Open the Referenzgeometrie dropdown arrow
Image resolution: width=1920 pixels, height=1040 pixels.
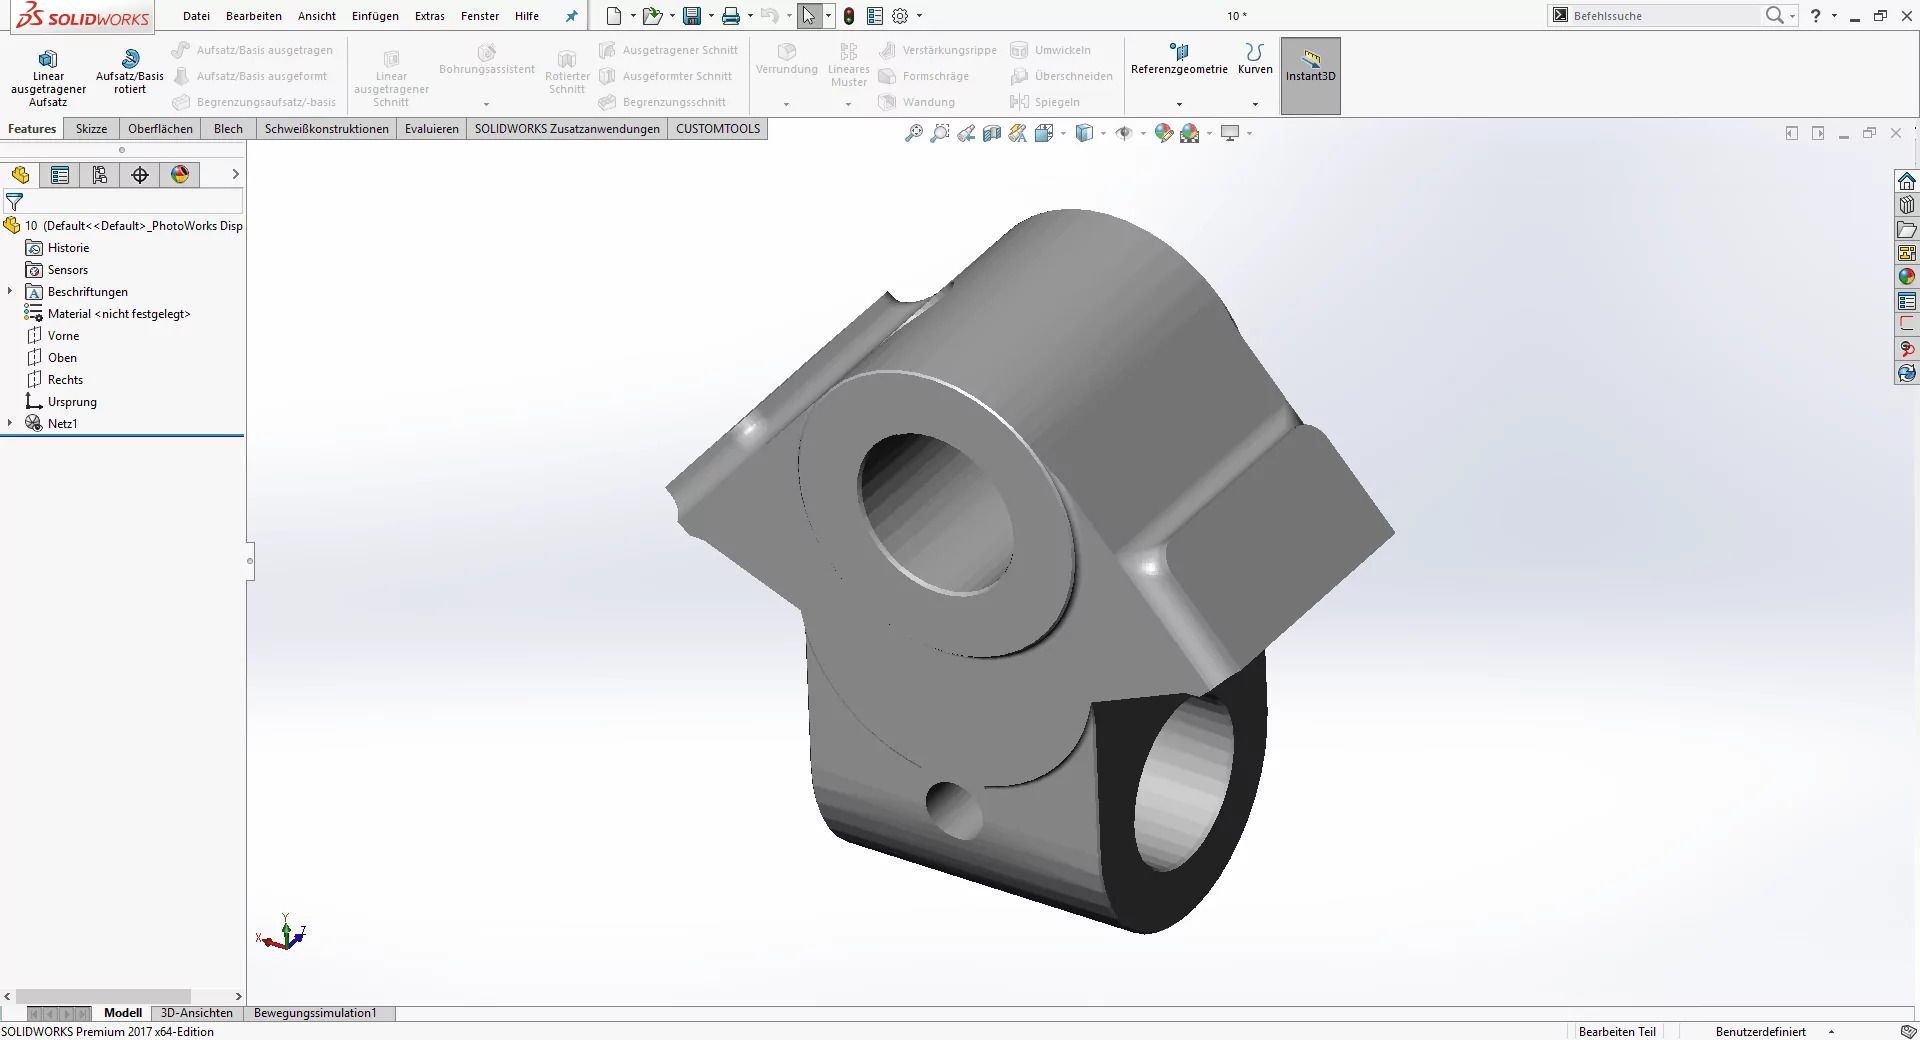[x=1179, y=104]
